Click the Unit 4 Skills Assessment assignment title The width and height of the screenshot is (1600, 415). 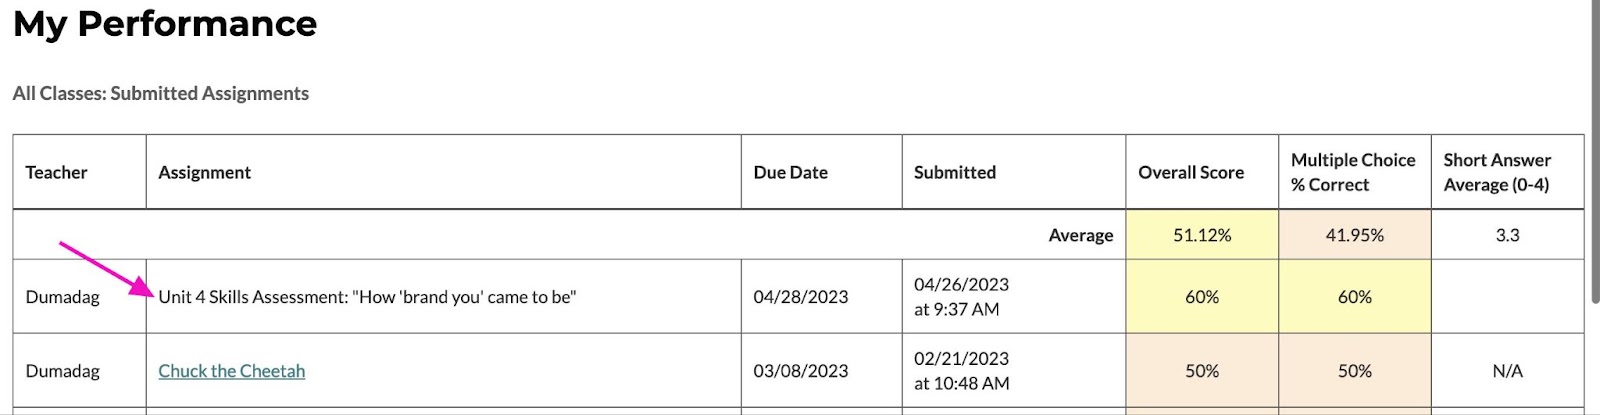click(367, 297)
